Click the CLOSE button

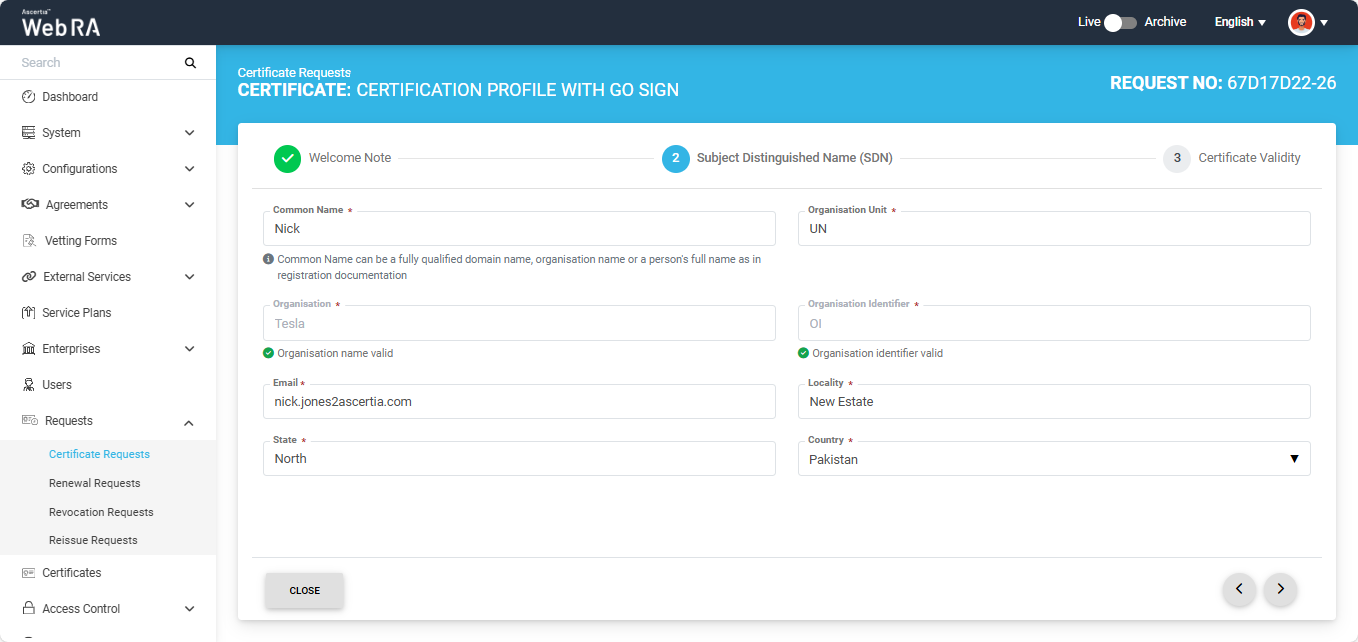pos(304,590)
